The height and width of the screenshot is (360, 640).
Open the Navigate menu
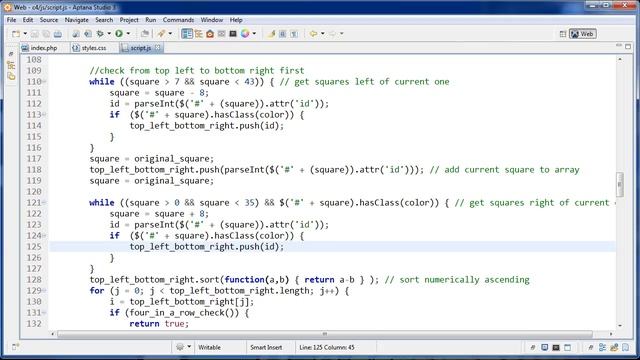(76, 20)
